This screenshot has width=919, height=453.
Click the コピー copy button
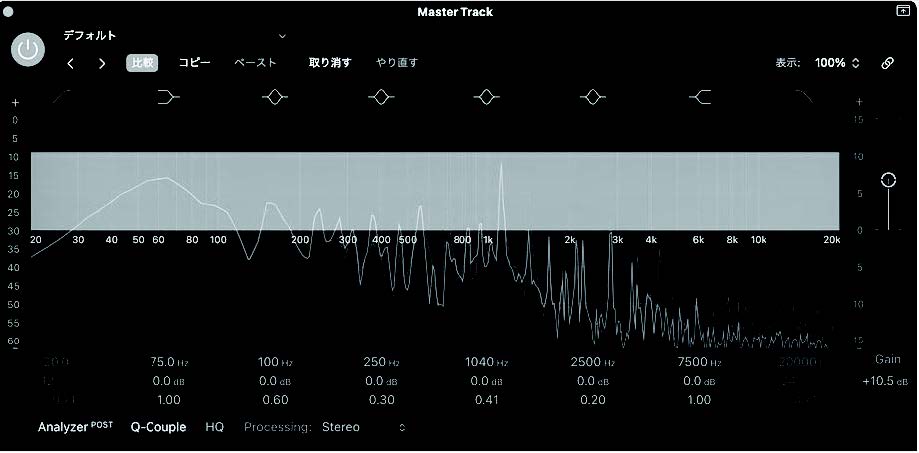click(195, 62)
